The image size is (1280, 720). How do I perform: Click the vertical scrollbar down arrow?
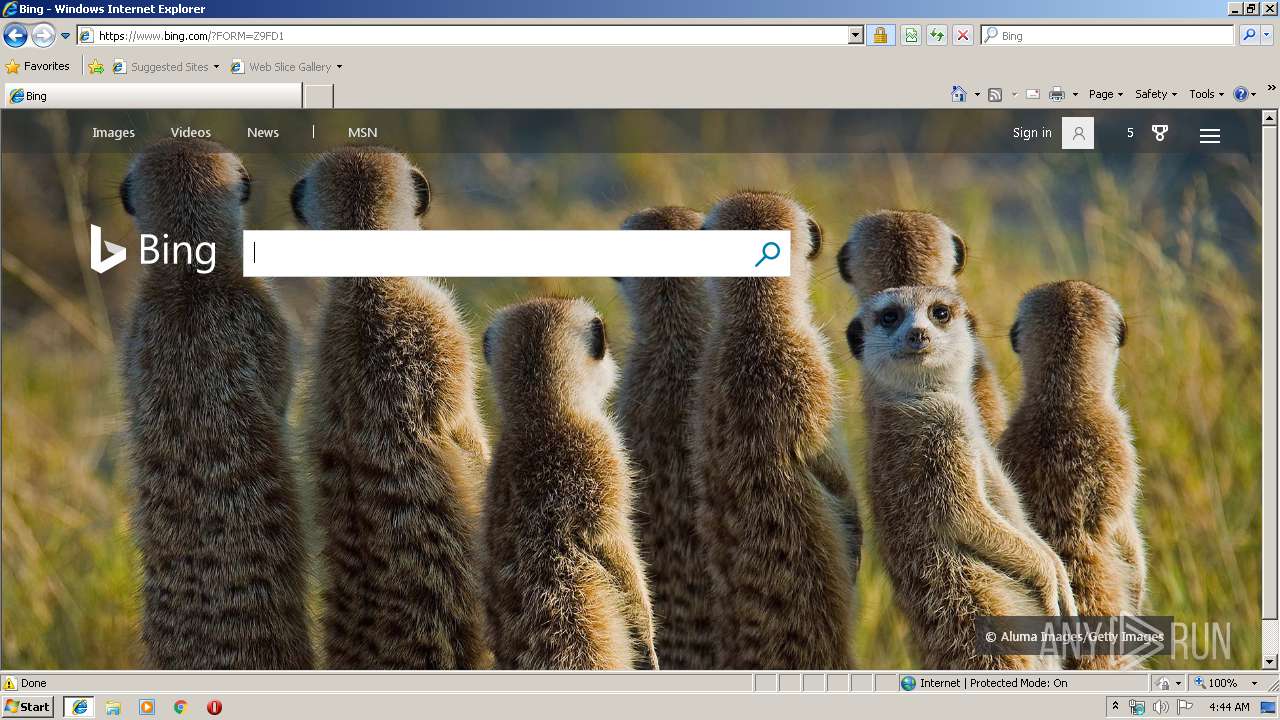(x=1270, y=661)
